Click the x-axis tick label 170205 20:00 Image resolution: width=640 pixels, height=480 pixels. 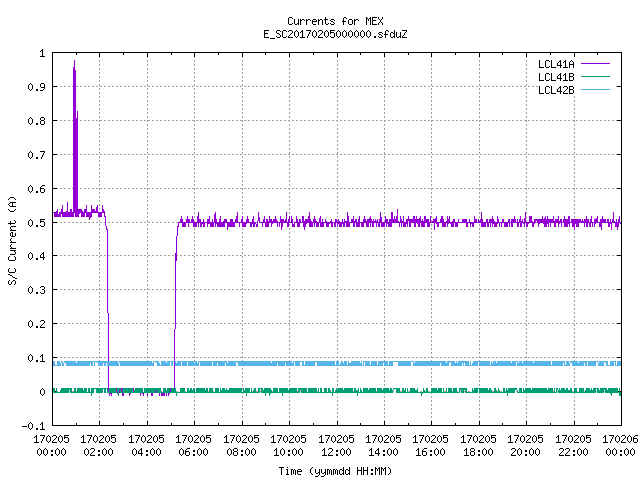pyautogui.click(x=525, y=446)
